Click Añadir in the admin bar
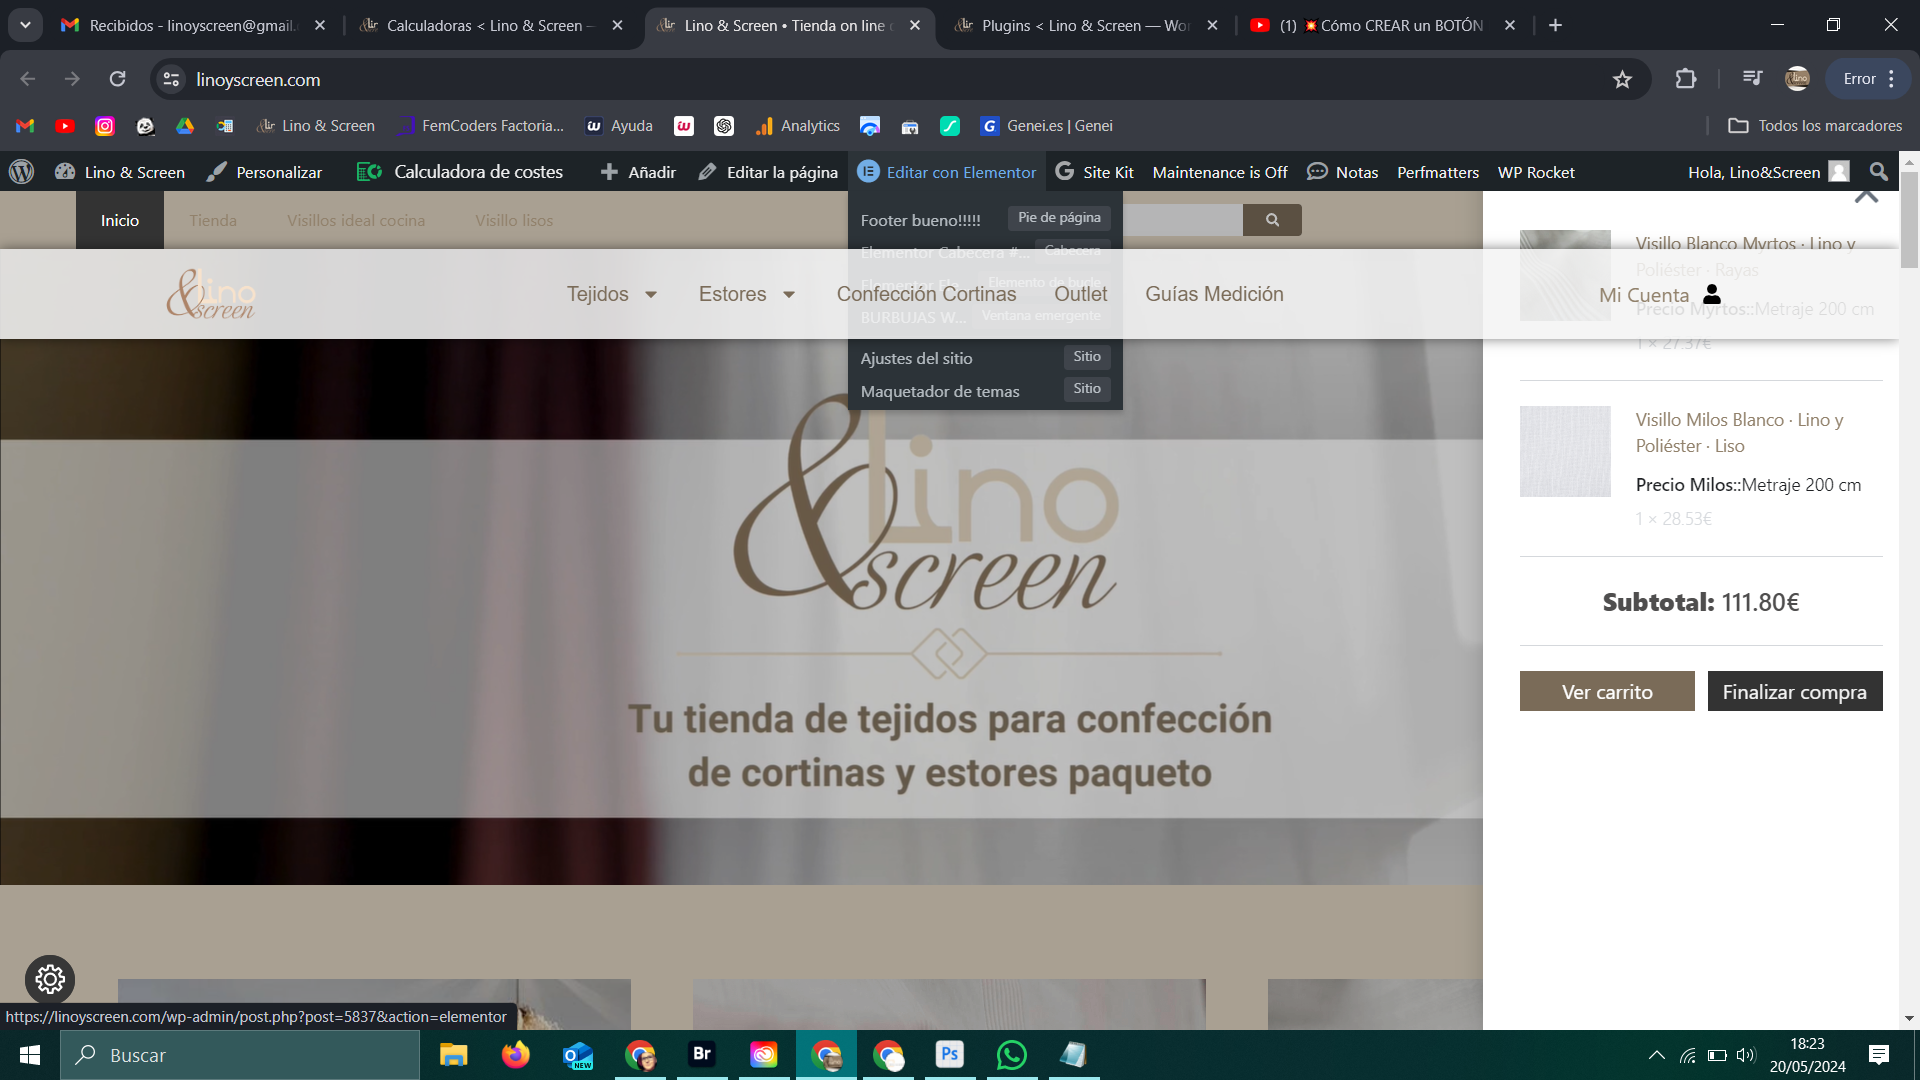Viewport: 1920px width, 1080px height. (638, 172)
